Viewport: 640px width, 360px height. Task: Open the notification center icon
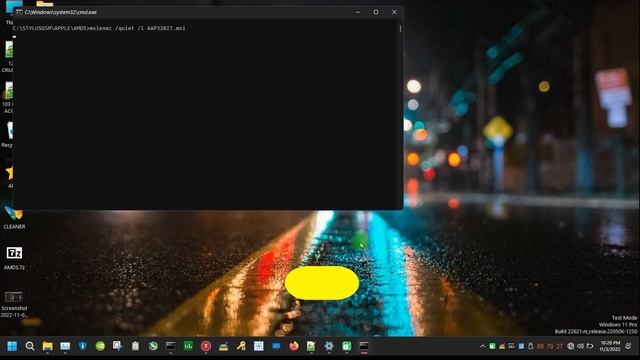coord(629,346)
